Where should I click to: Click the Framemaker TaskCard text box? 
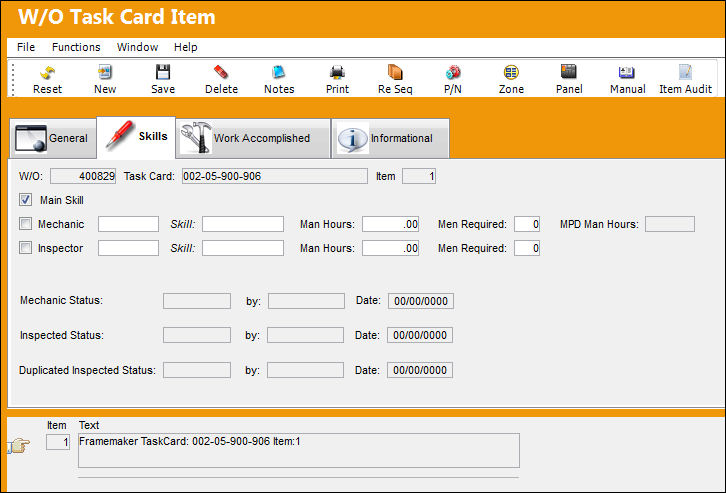tap(299, 450)
